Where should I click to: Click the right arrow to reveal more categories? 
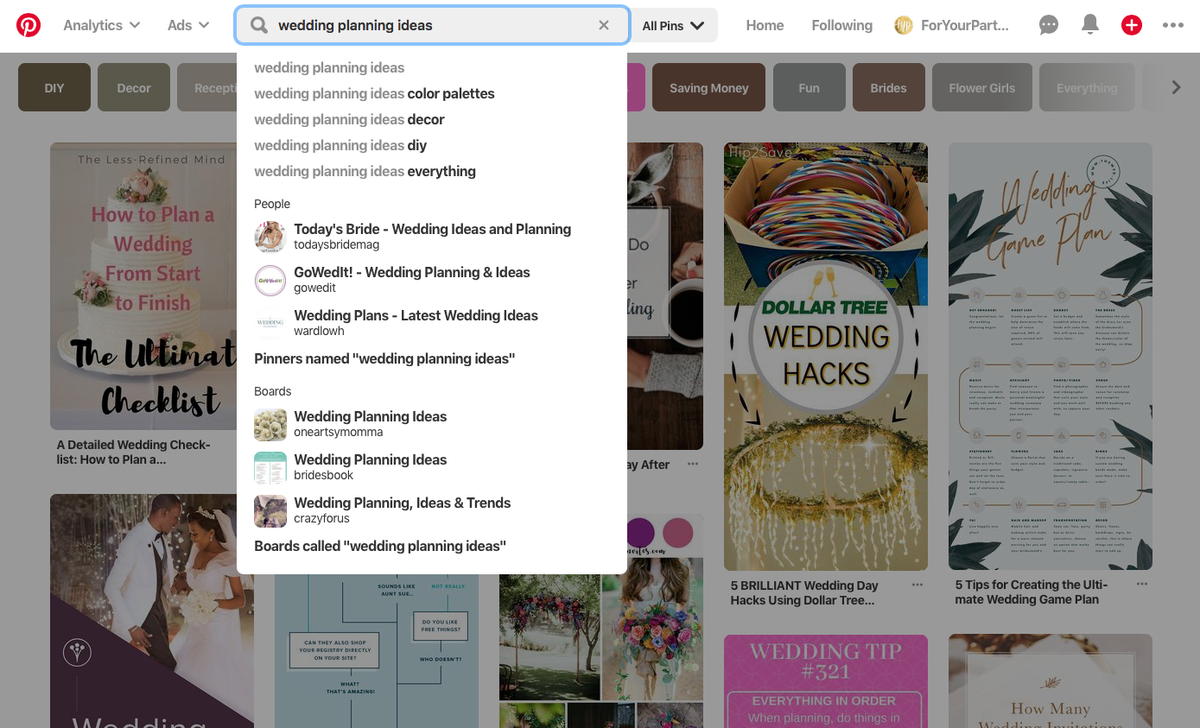pos(1178,87)
